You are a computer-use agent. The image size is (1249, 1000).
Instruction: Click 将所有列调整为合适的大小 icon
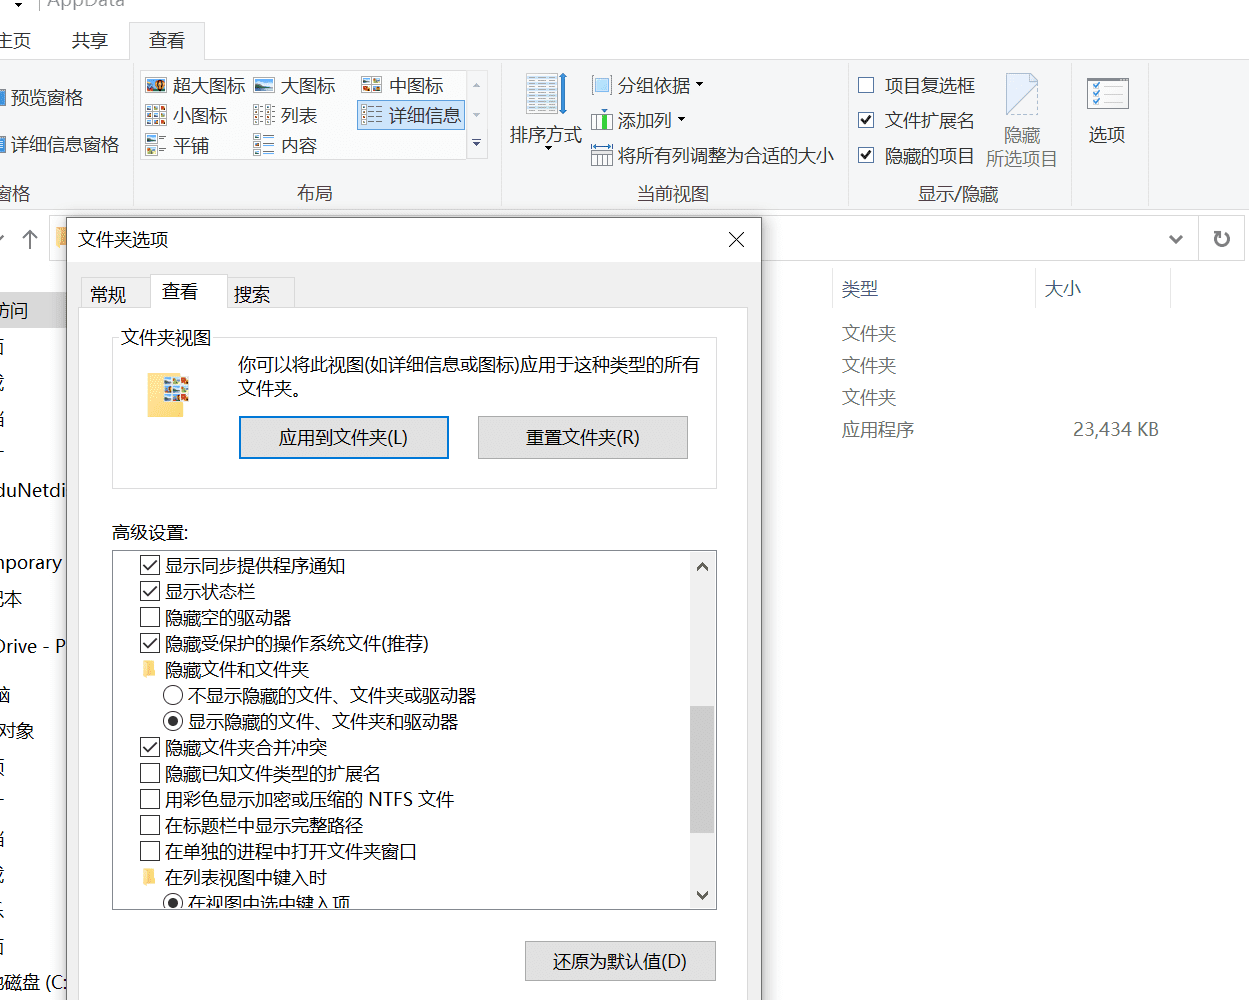coord(601,155)
